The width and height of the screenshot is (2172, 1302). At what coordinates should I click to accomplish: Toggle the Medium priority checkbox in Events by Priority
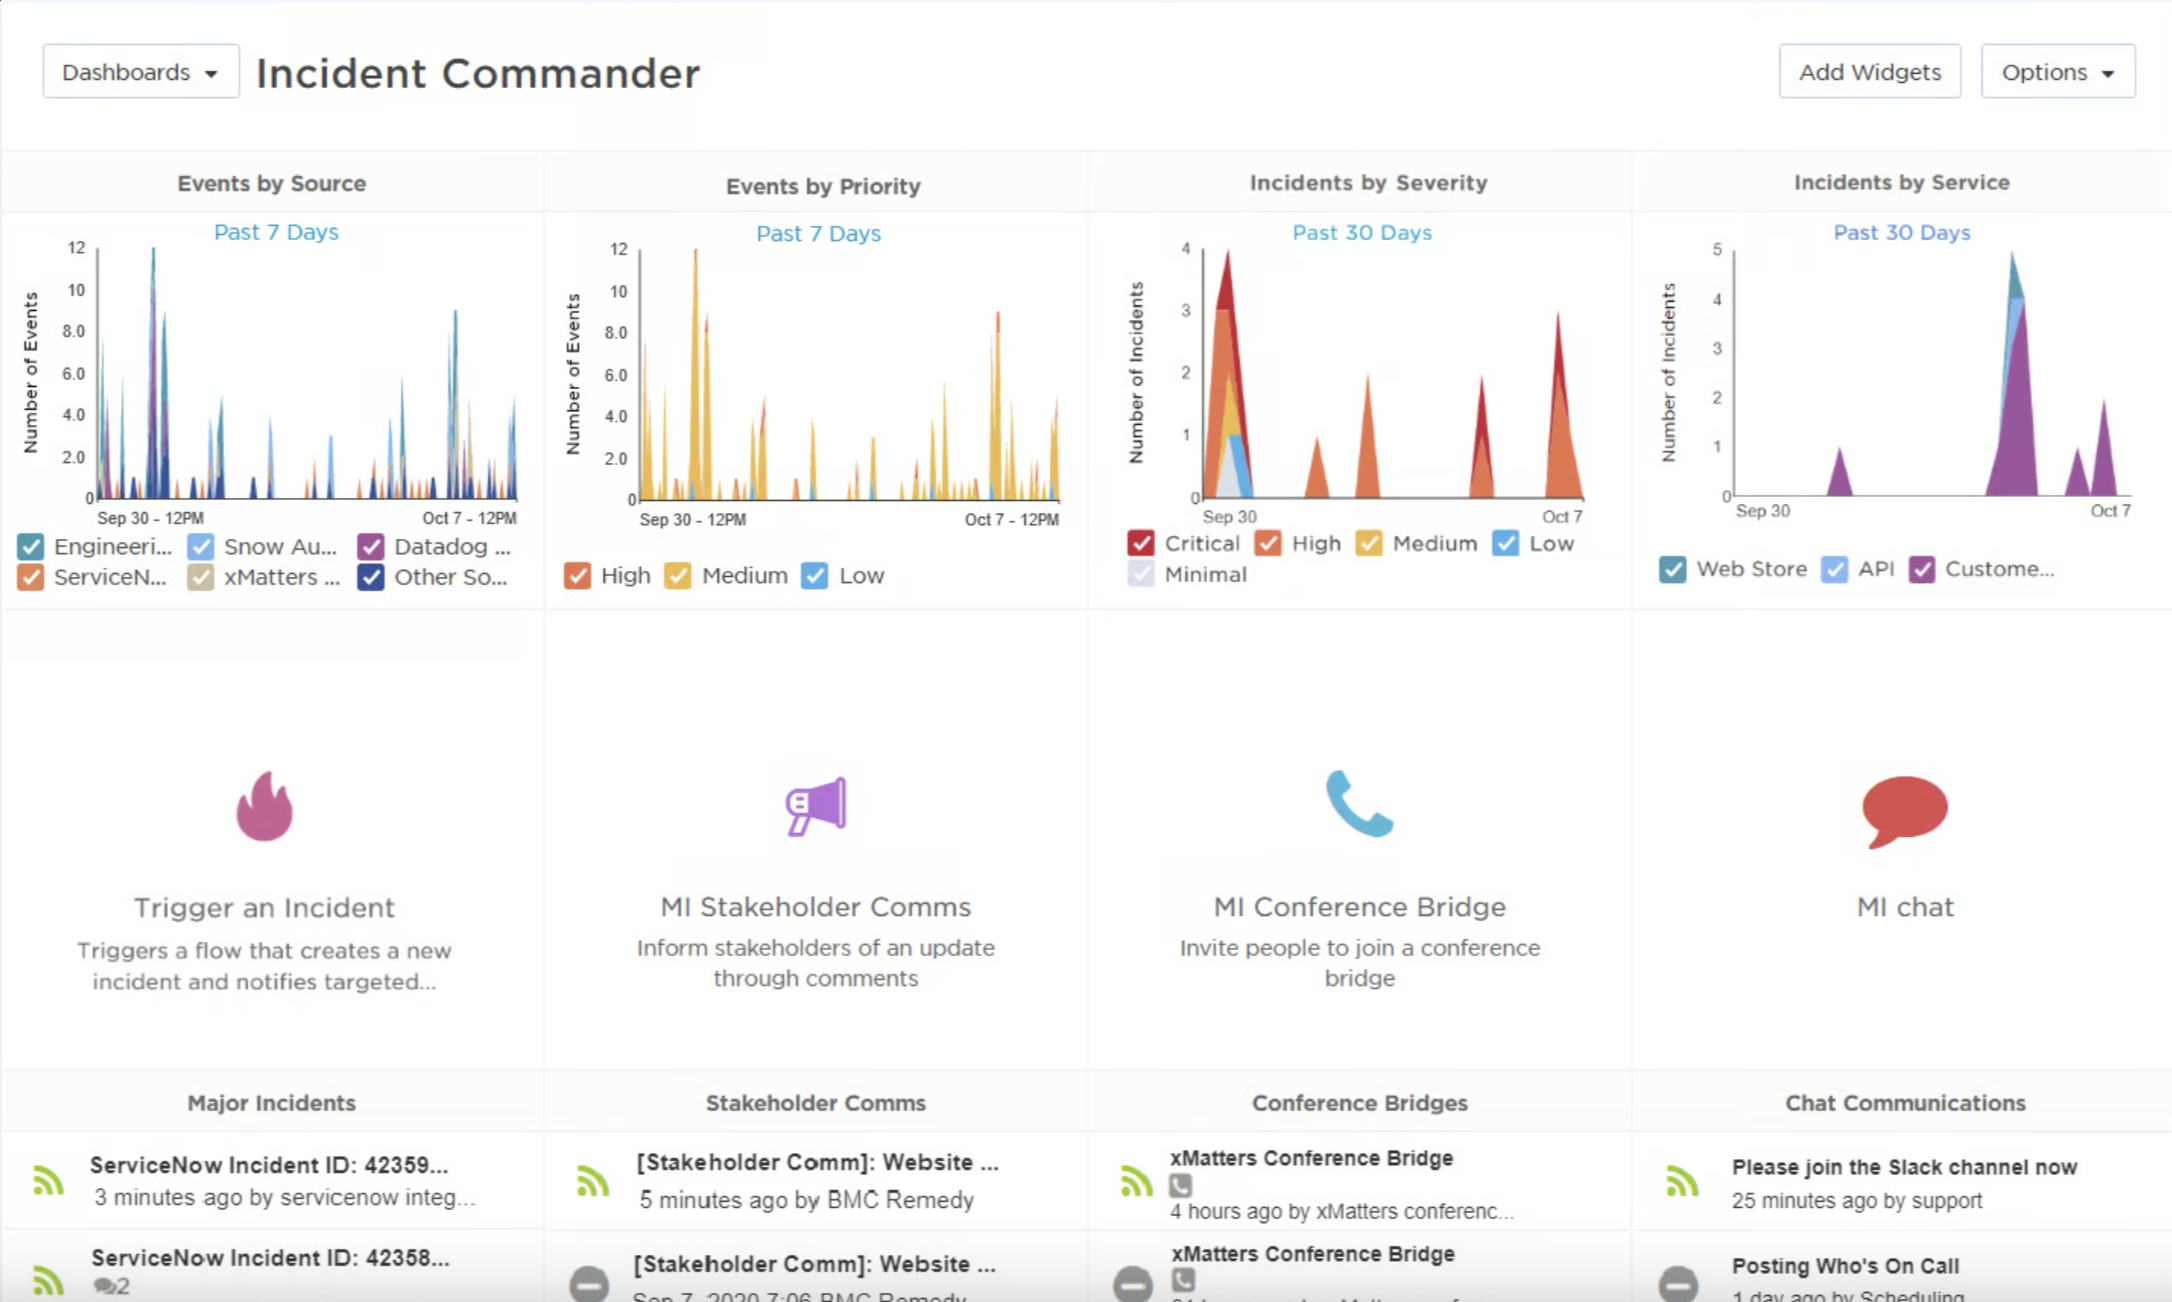[678, 575]
